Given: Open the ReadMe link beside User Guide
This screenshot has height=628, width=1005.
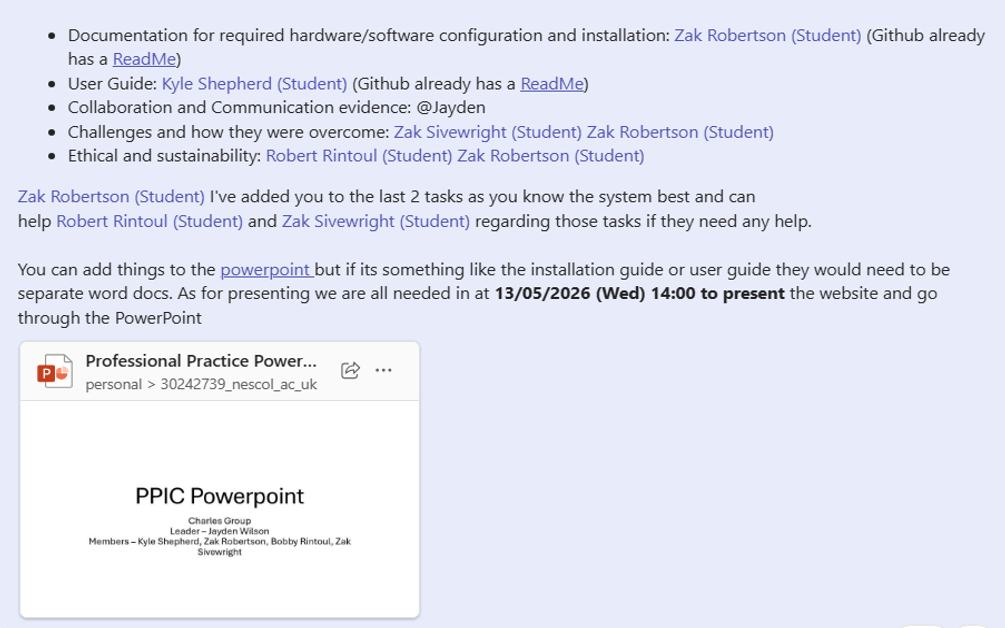Looking at the screenshot, I should pyautogui.click(x=552, y=83).
